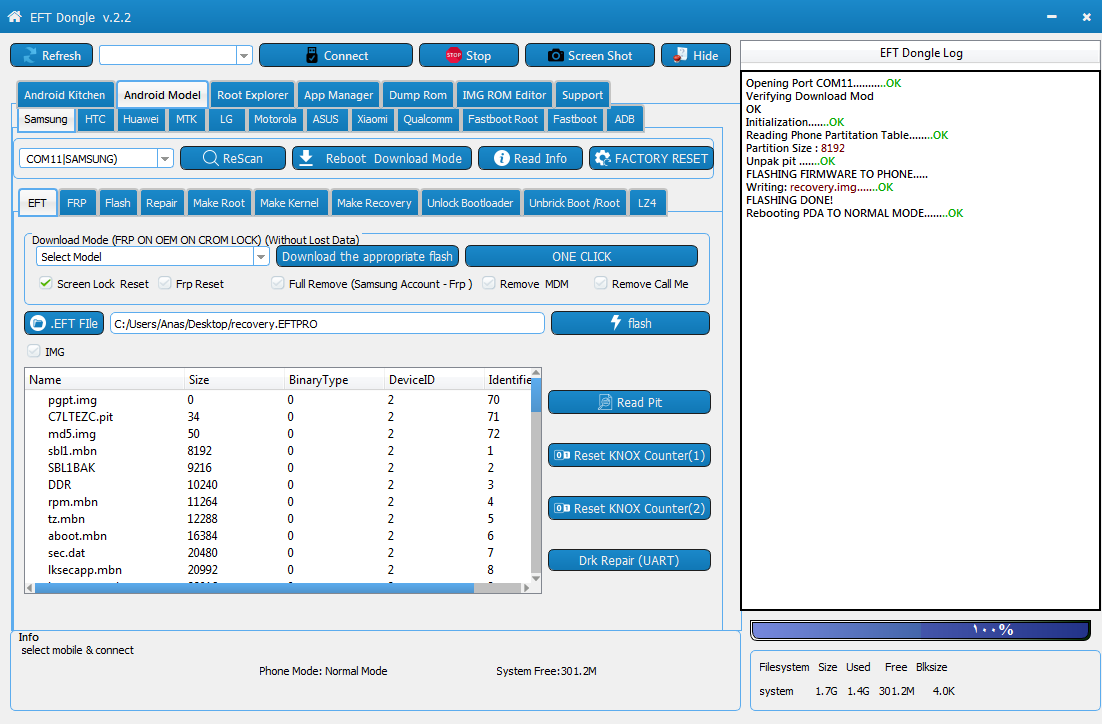
Task: Click the home icon in title bar
Action: coord(14,17)
